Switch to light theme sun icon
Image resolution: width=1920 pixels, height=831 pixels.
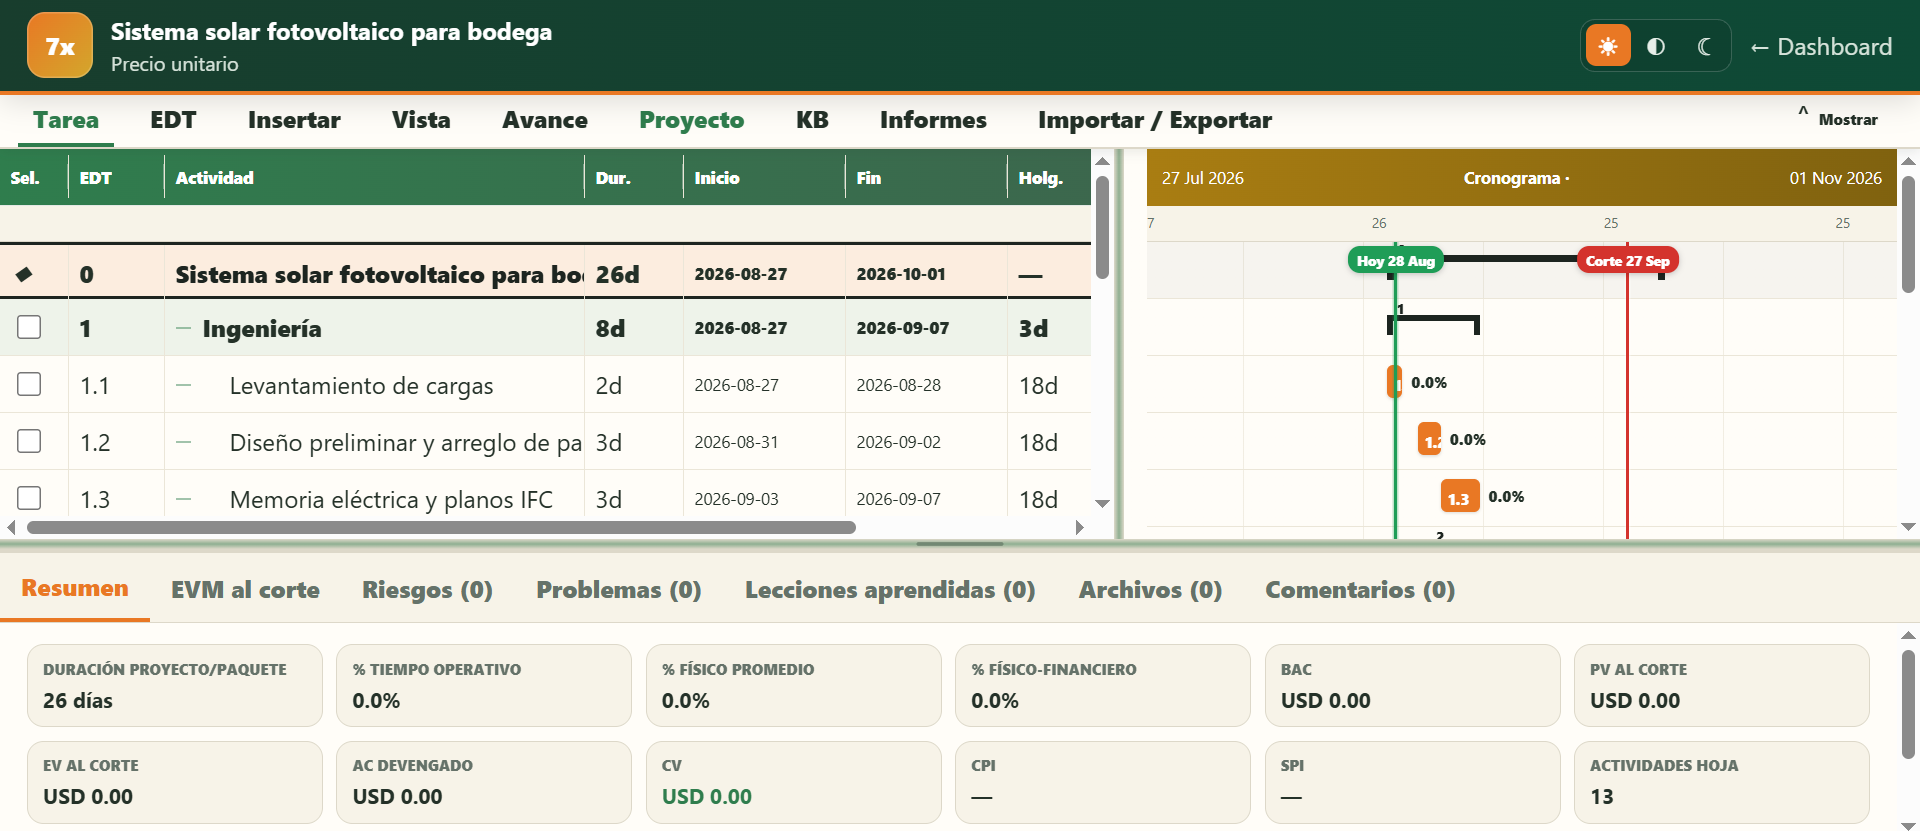1608,46
